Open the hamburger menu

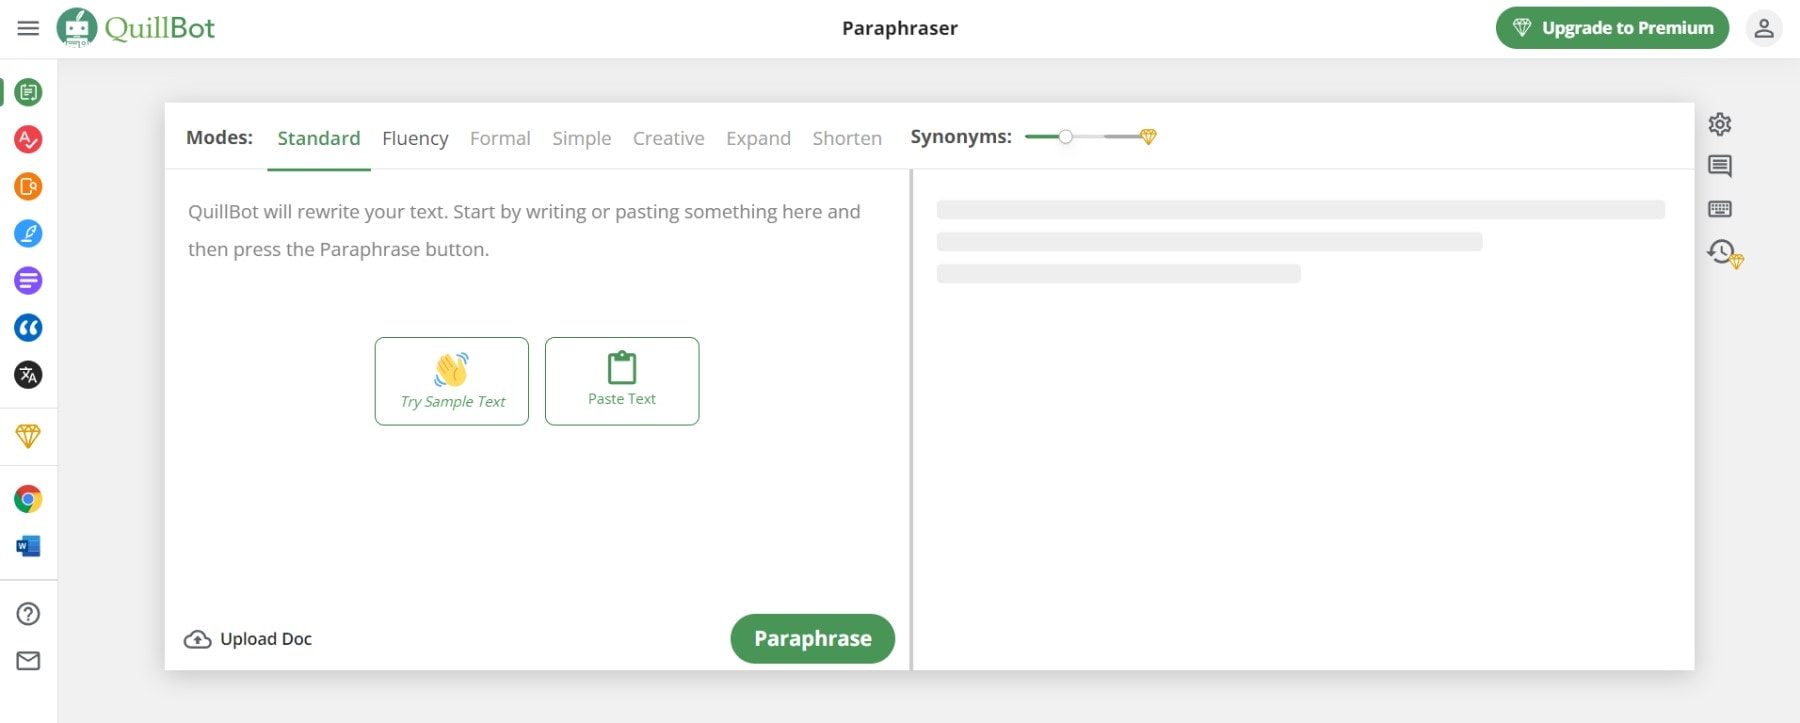point(28,28)
